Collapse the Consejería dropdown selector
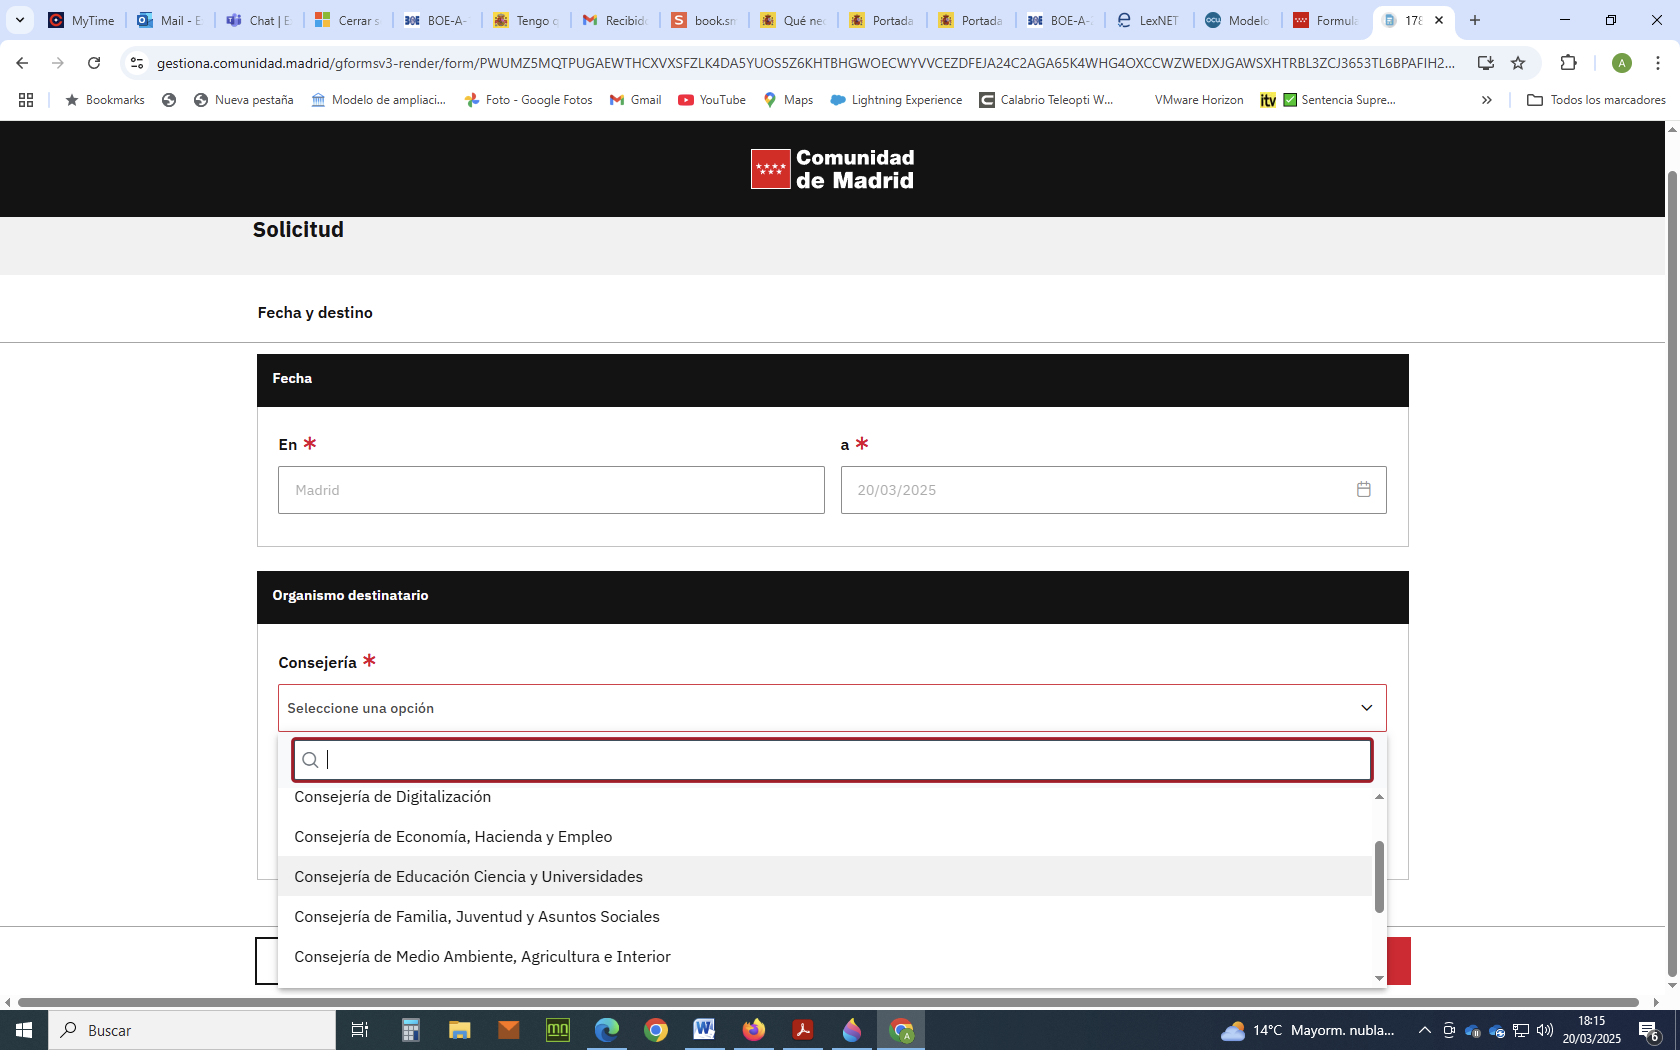 point(1366,708)
